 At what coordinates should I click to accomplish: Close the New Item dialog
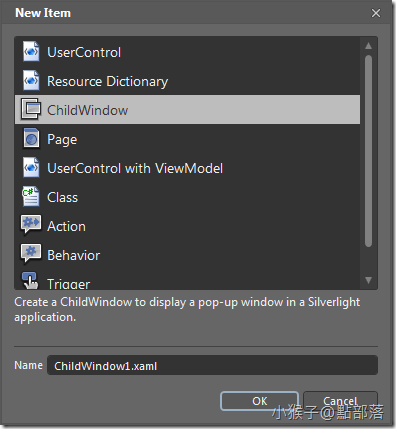tap(376, 13)
